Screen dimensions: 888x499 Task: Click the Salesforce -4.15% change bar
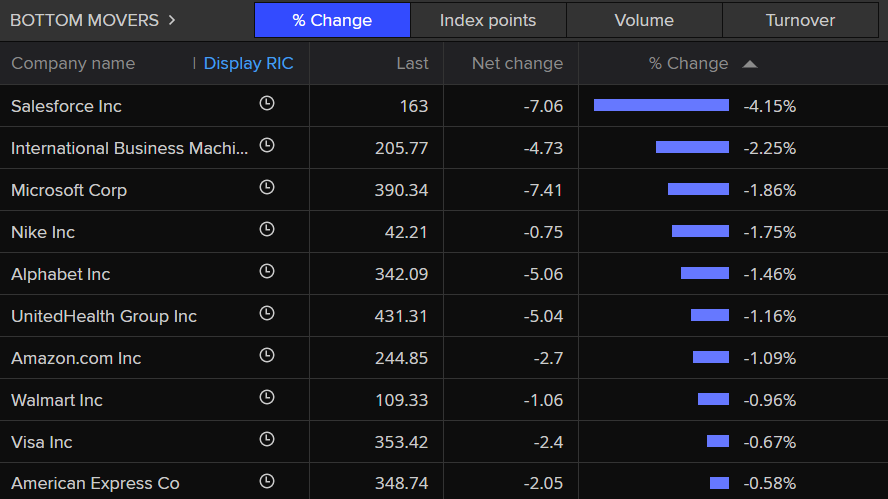(661, 105)
